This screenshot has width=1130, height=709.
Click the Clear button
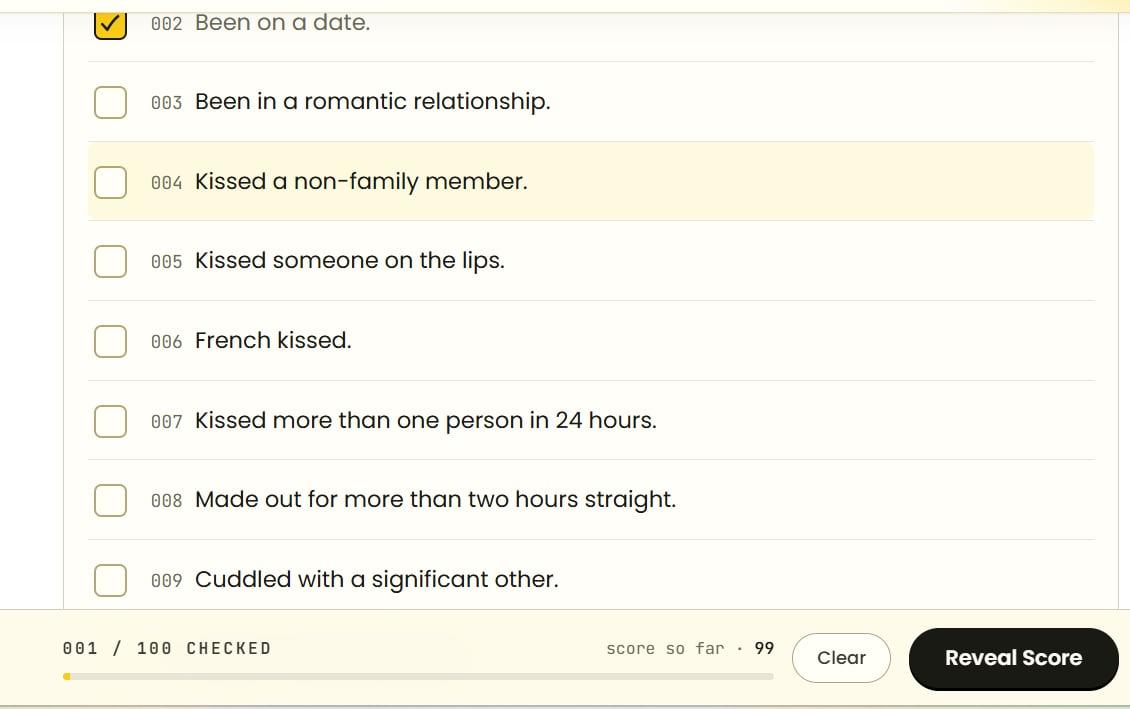click(x=841, y=658)
